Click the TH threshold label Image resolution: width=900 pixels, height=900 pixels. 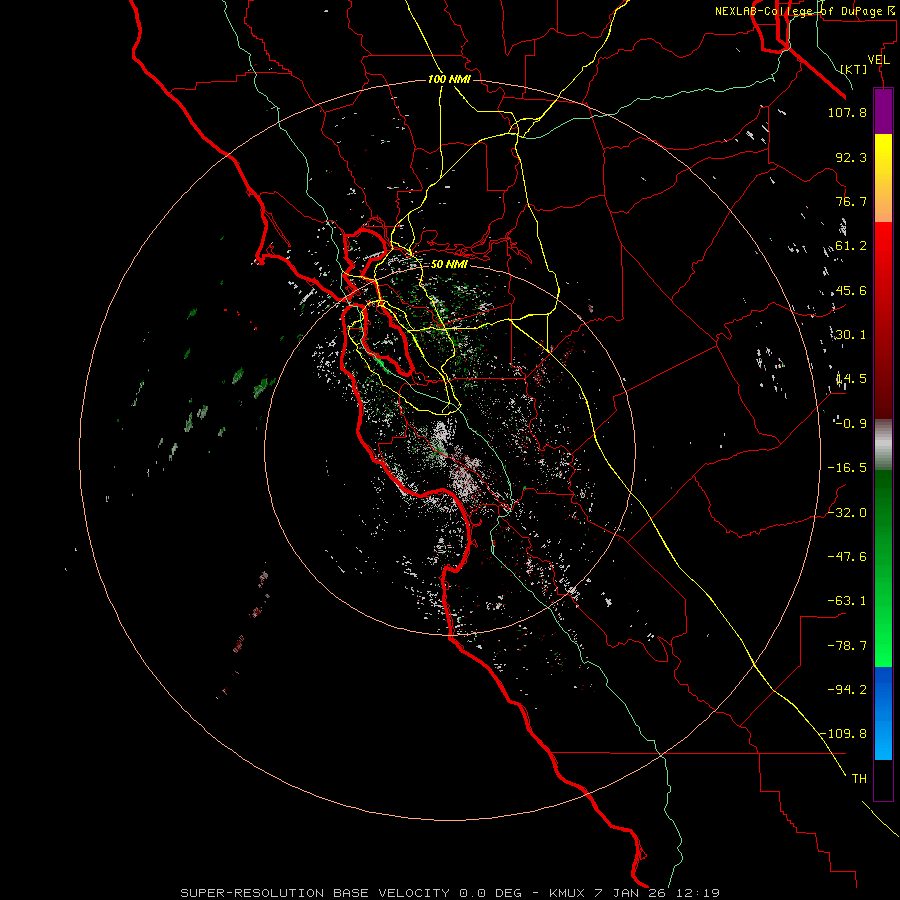859,779
